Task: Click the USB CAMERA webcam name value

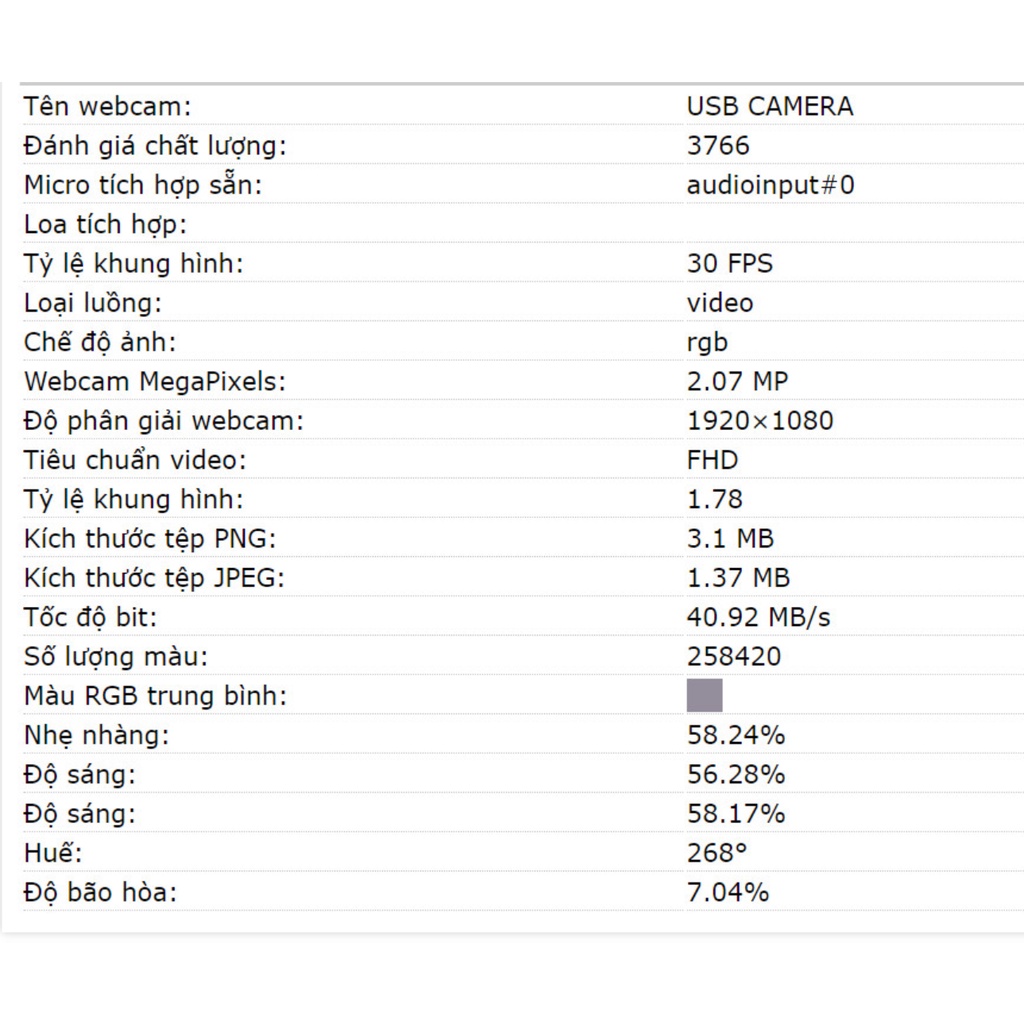Action: [770, 107]
